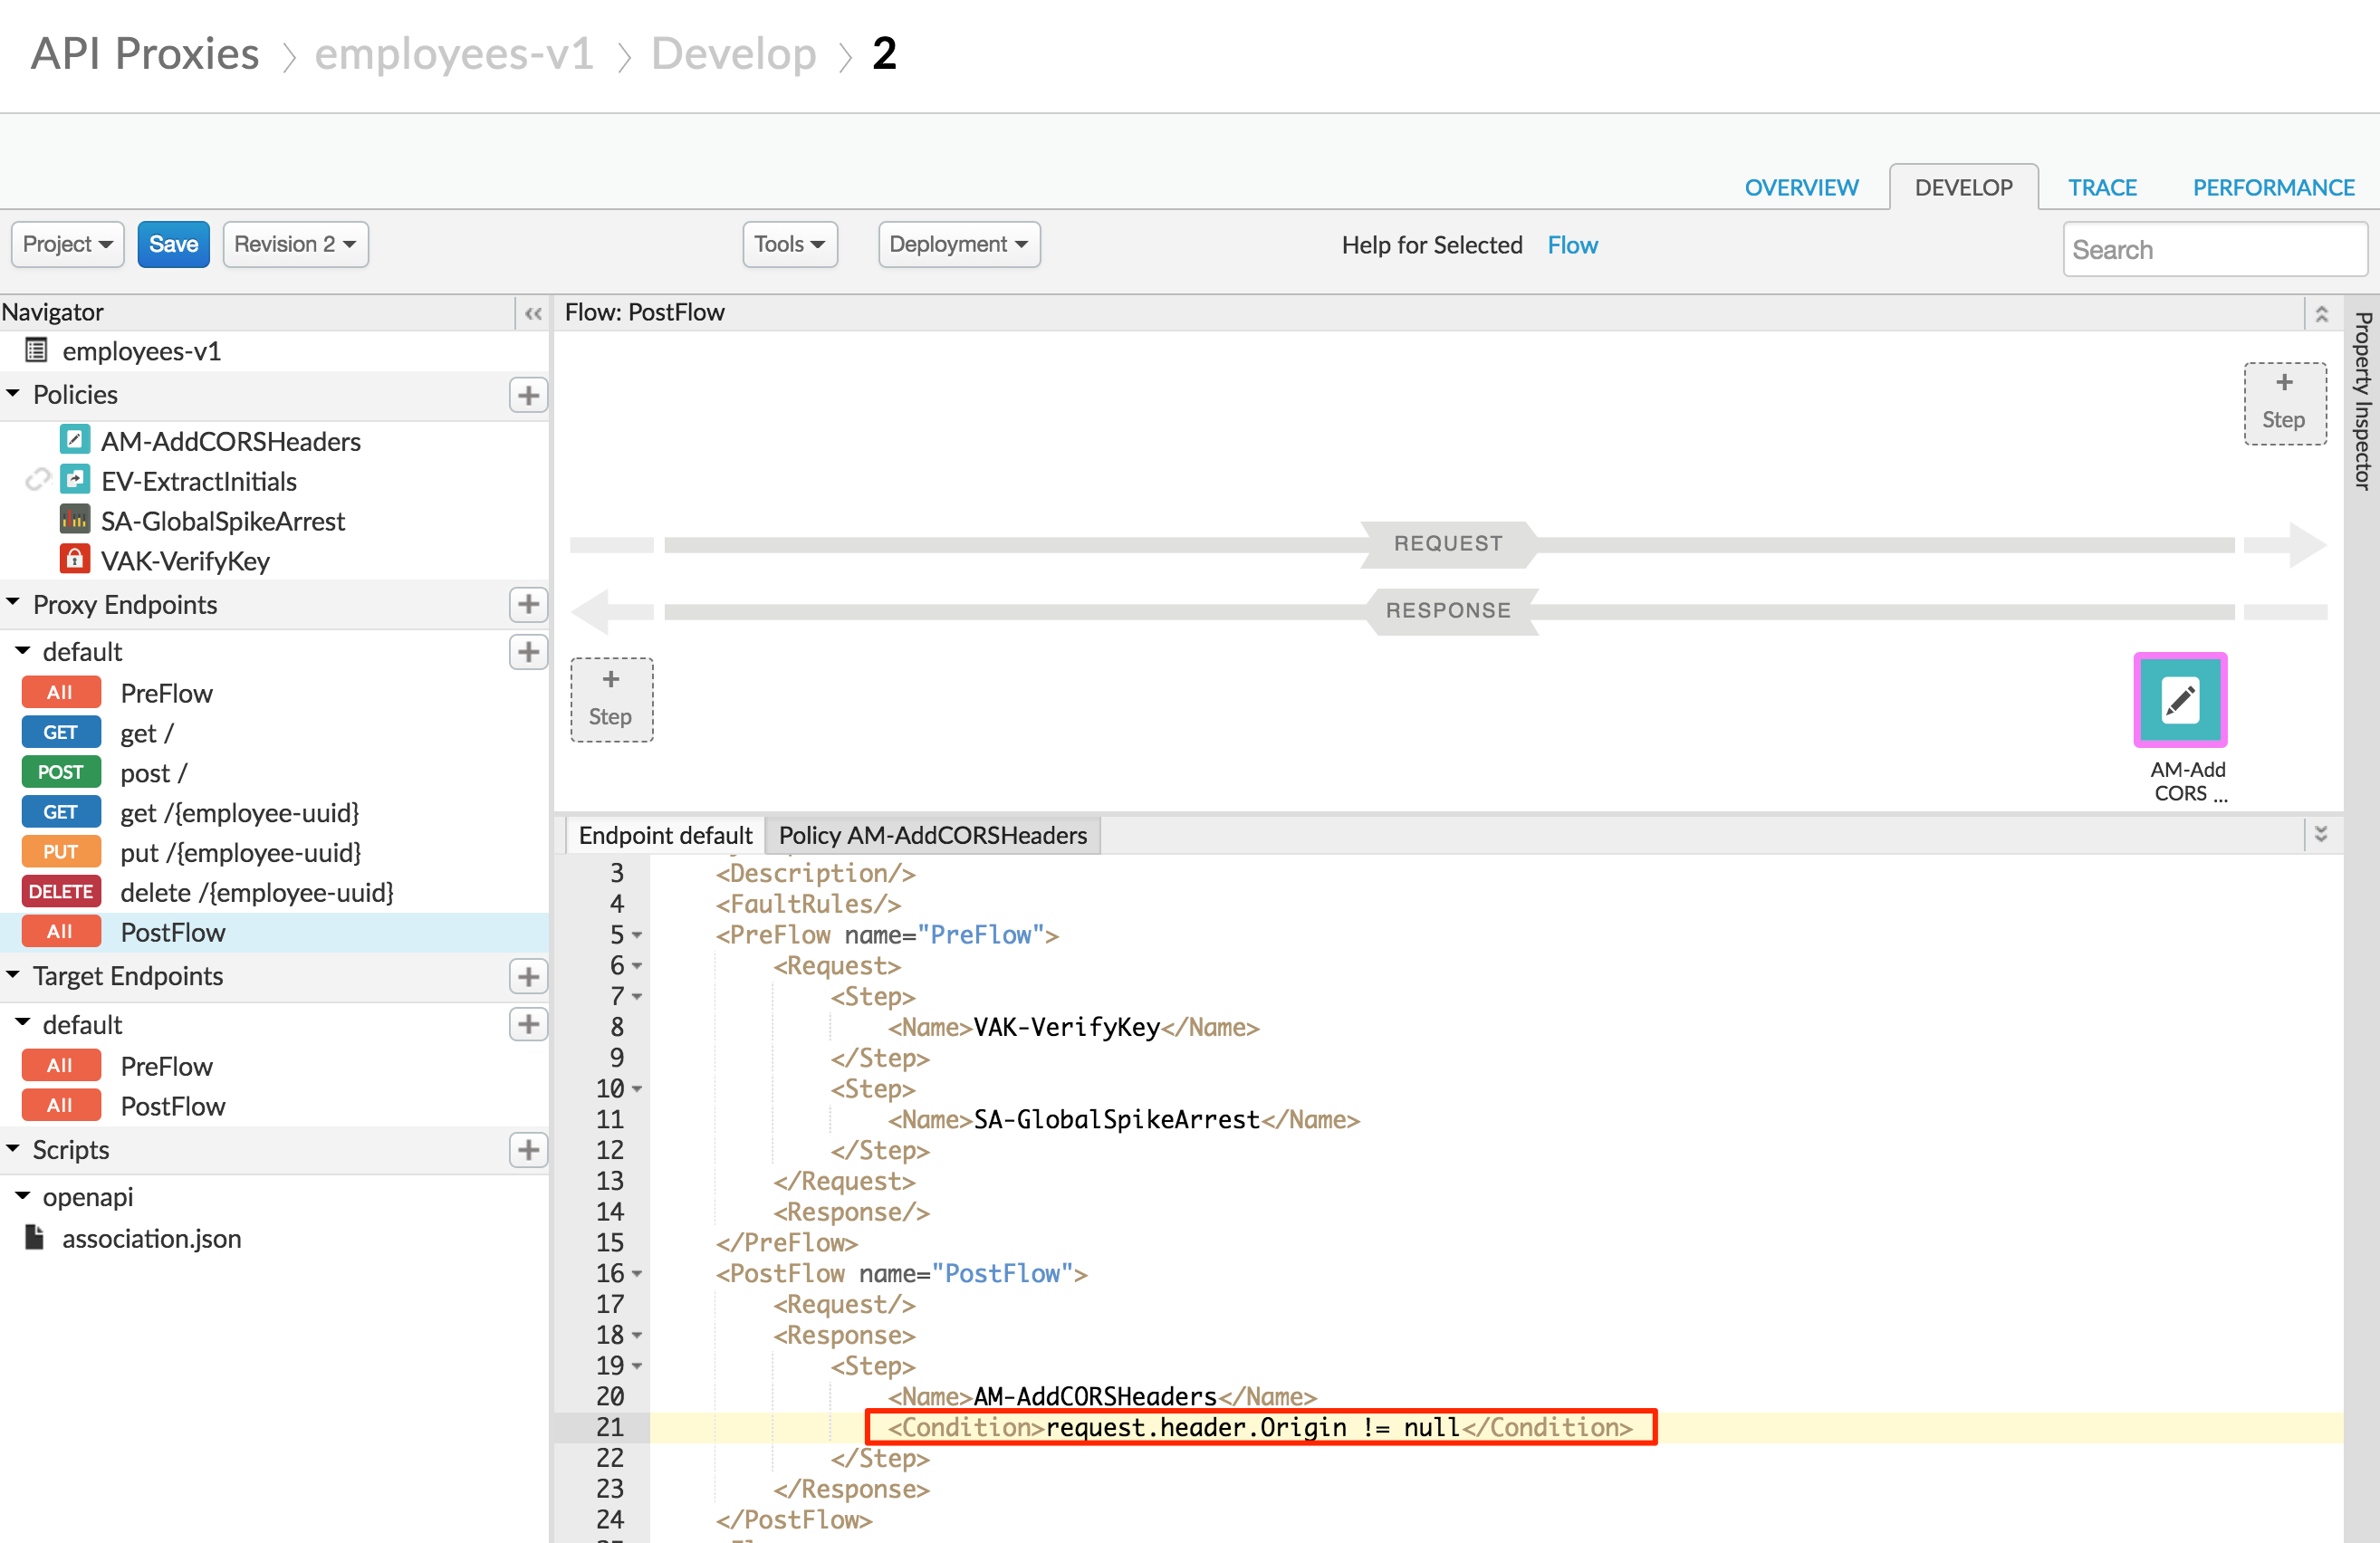Screen dimensions: 2380x1543
Task: Add a flow to the proxy default endpoint
Action: click(x=528, y=652)
